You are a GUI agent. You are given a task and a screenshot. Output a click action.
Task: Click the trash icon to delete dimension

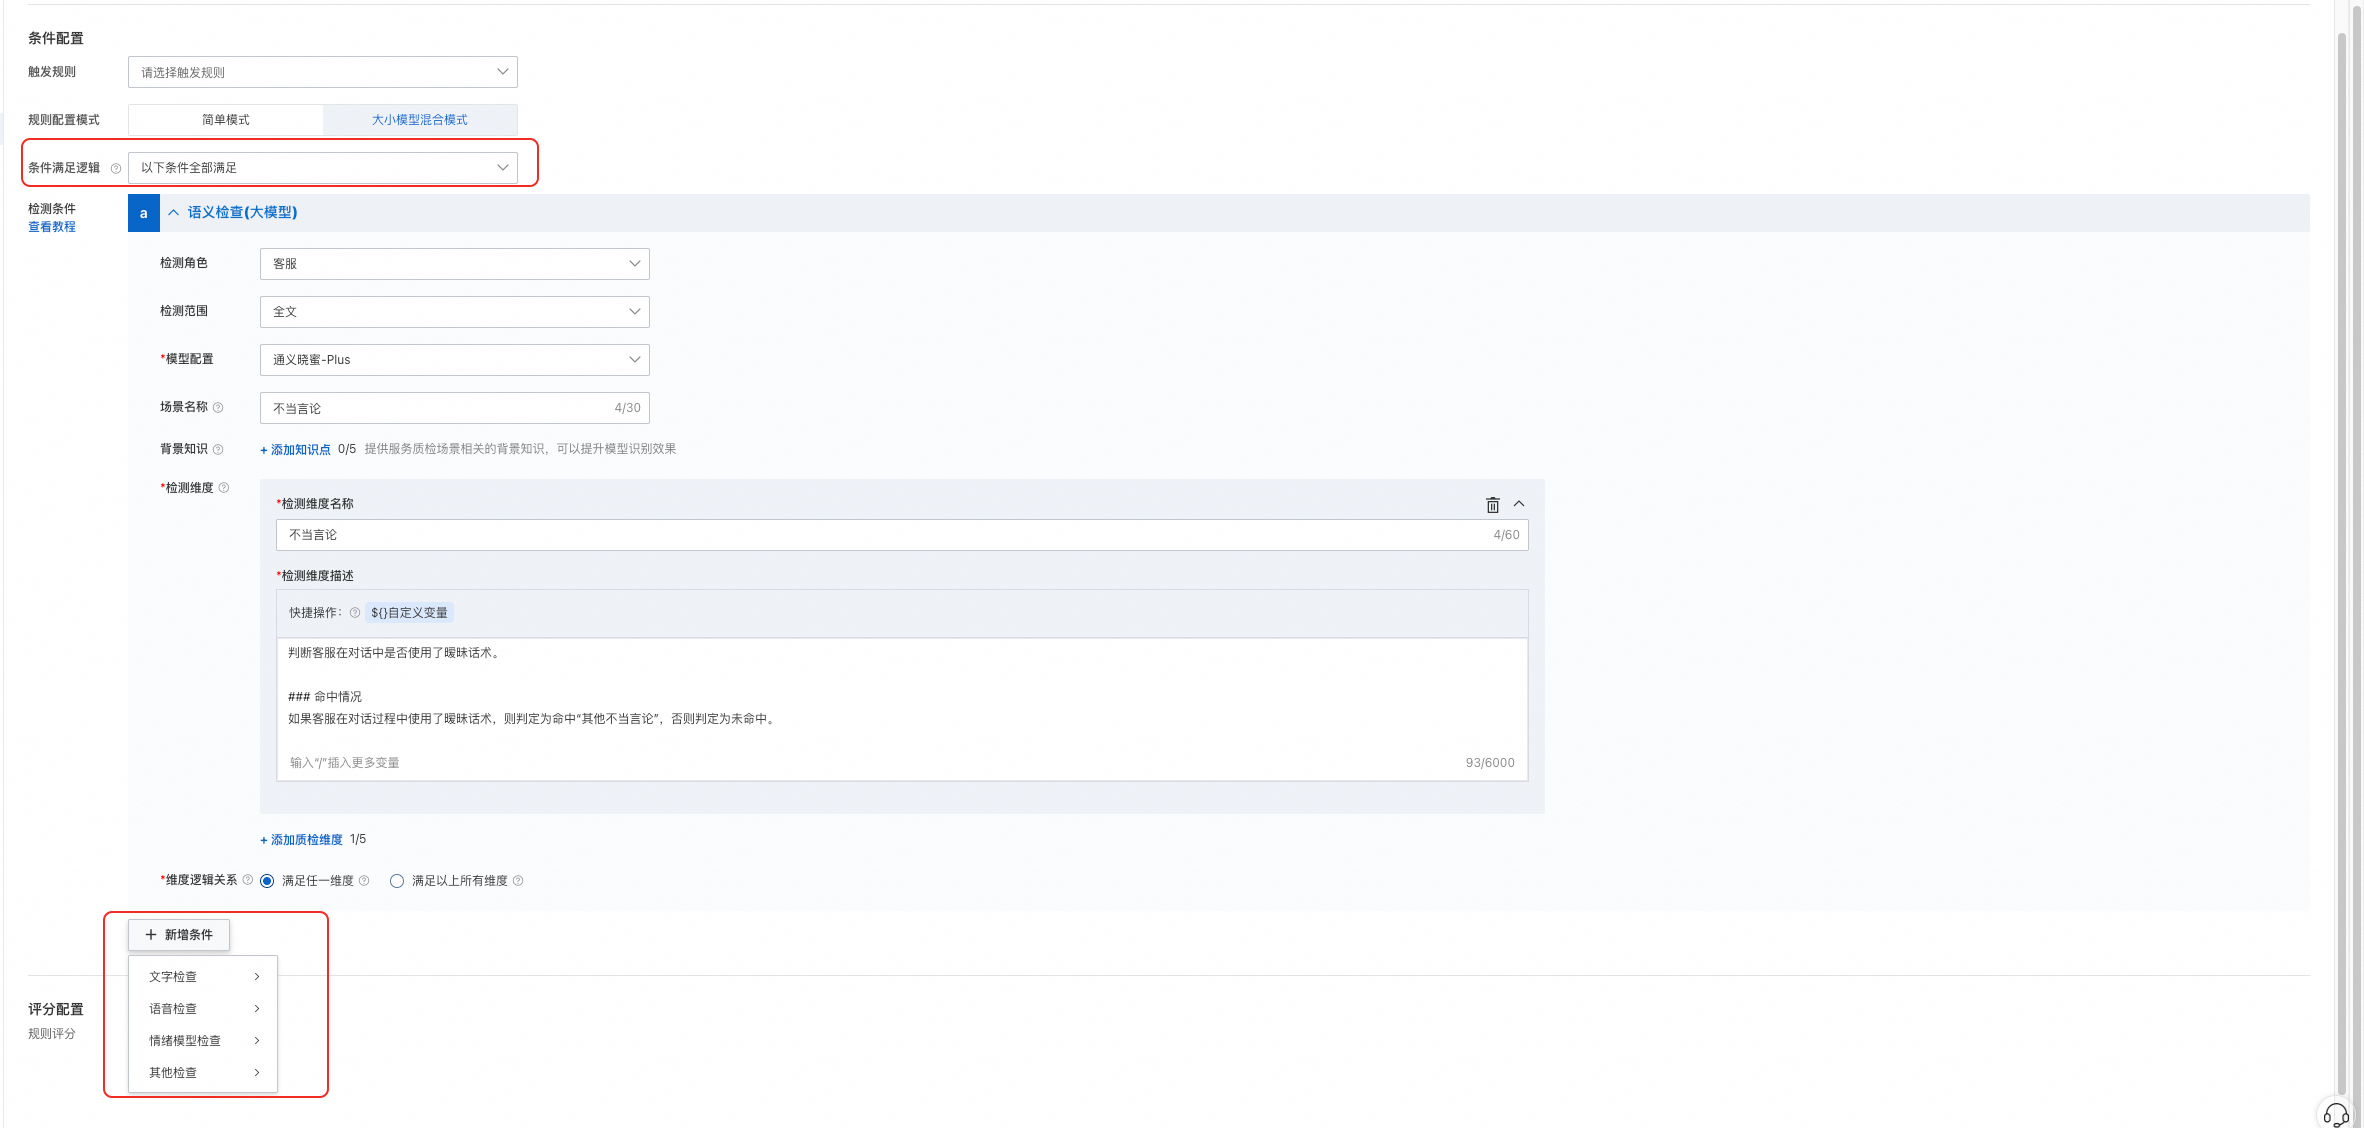[1492, 505]
